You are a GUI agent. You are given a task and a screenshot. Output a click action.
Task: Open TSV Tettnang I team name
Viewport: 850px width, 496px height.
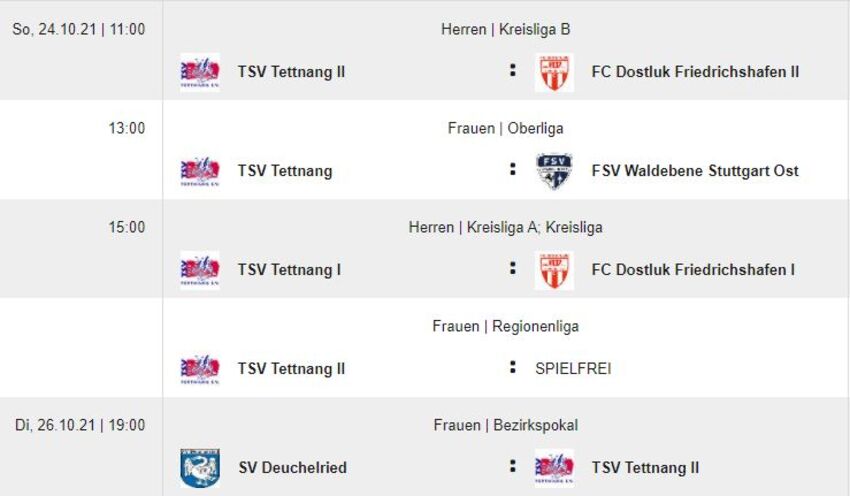pyautogui.click(x=289, y=270)
